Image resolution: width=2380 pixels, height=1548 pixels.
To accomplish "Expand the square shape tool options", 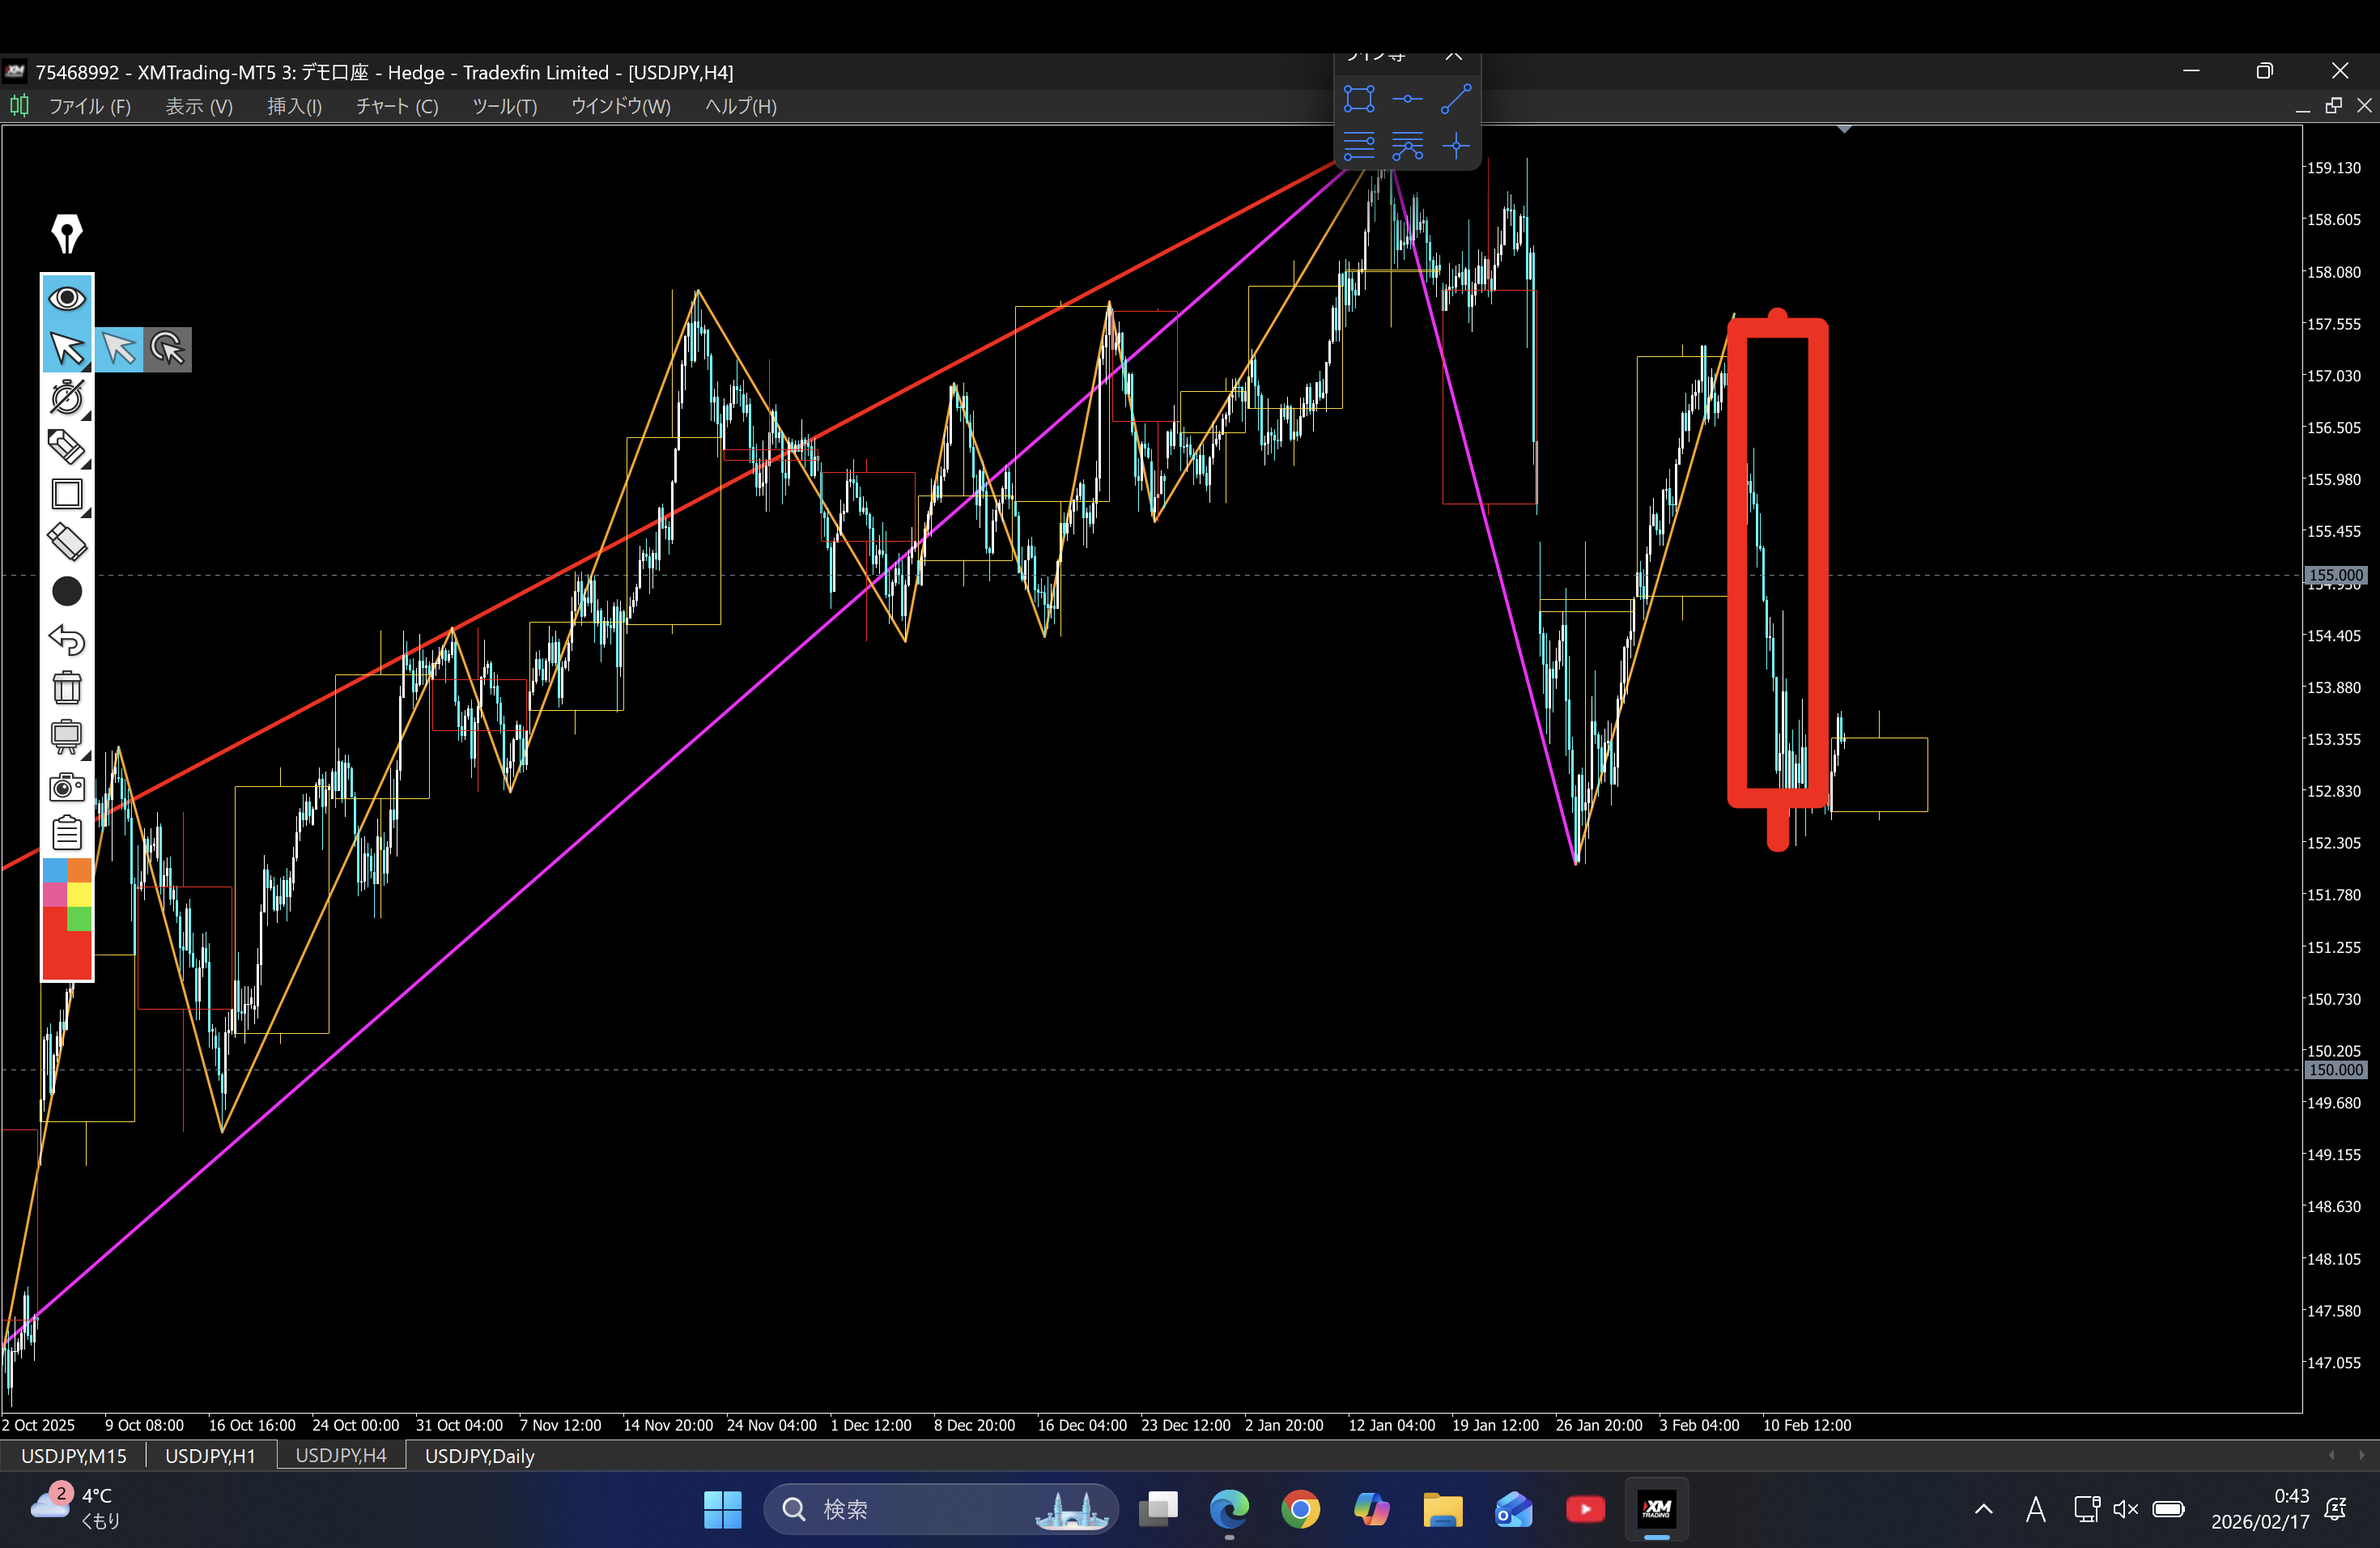I will point(87,513).
